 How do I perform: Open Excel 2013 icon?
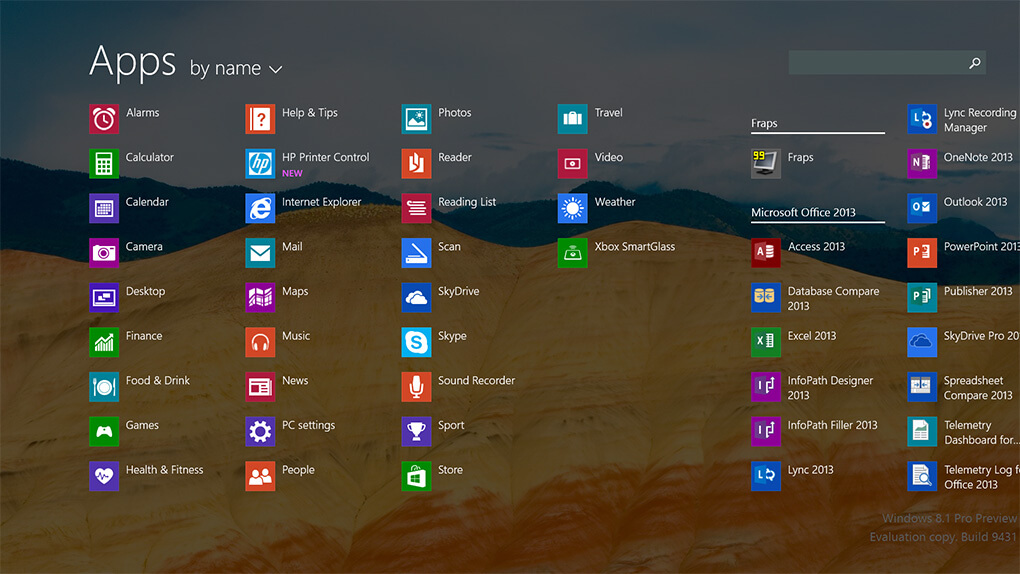[766, 342]
